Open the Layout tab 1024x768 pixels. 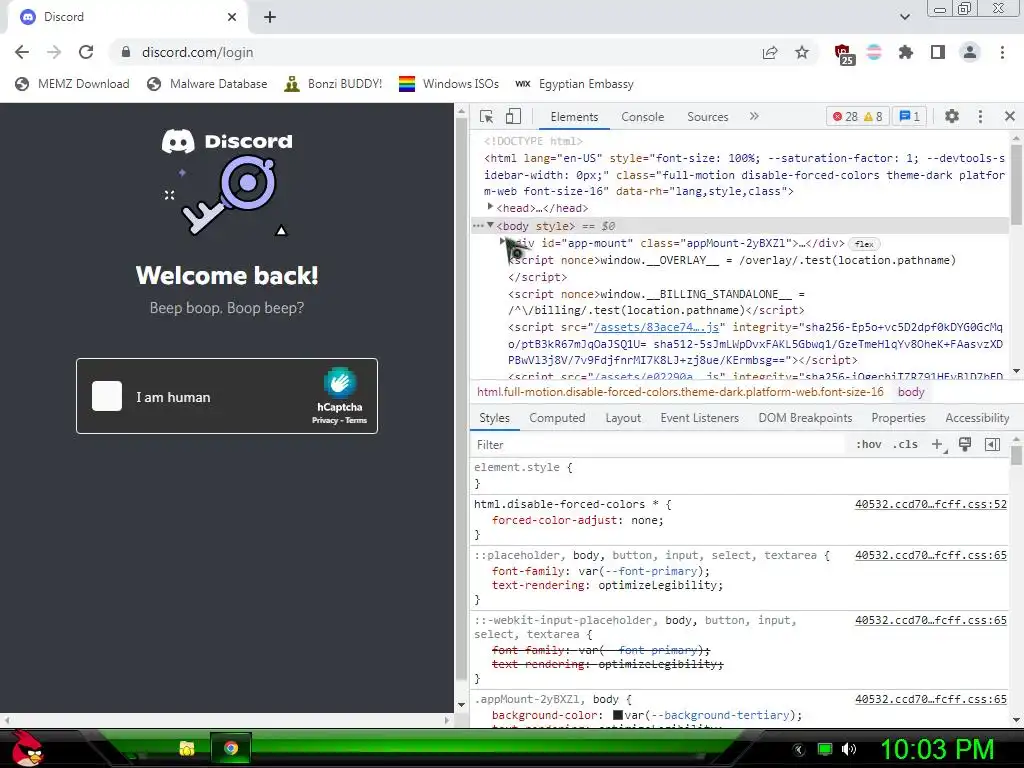point(623,418)
